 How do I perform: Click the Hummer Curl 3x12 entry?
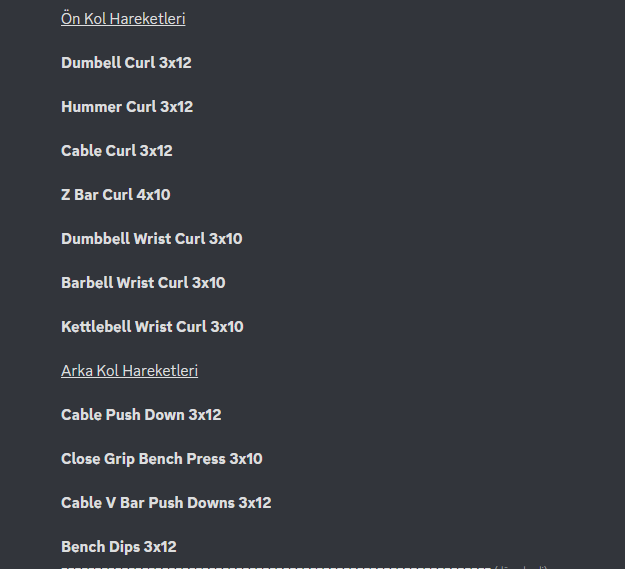click(x=127, y=107)
